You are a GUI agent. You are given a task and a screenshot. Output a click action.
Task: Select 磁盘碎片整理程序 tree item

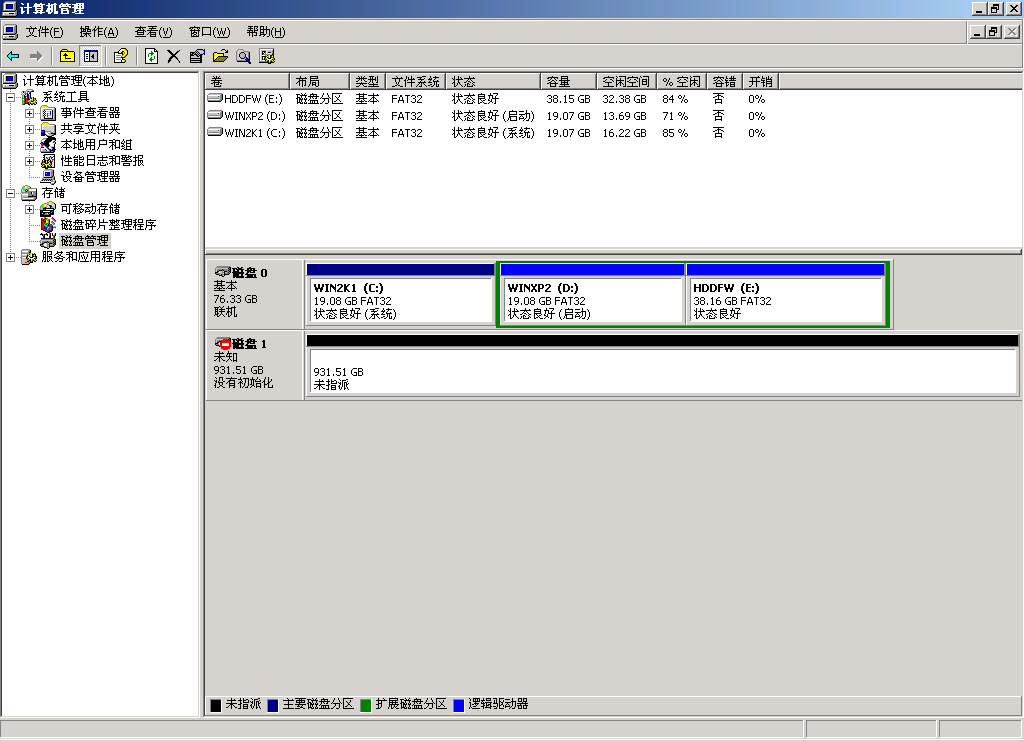point(108,225)
